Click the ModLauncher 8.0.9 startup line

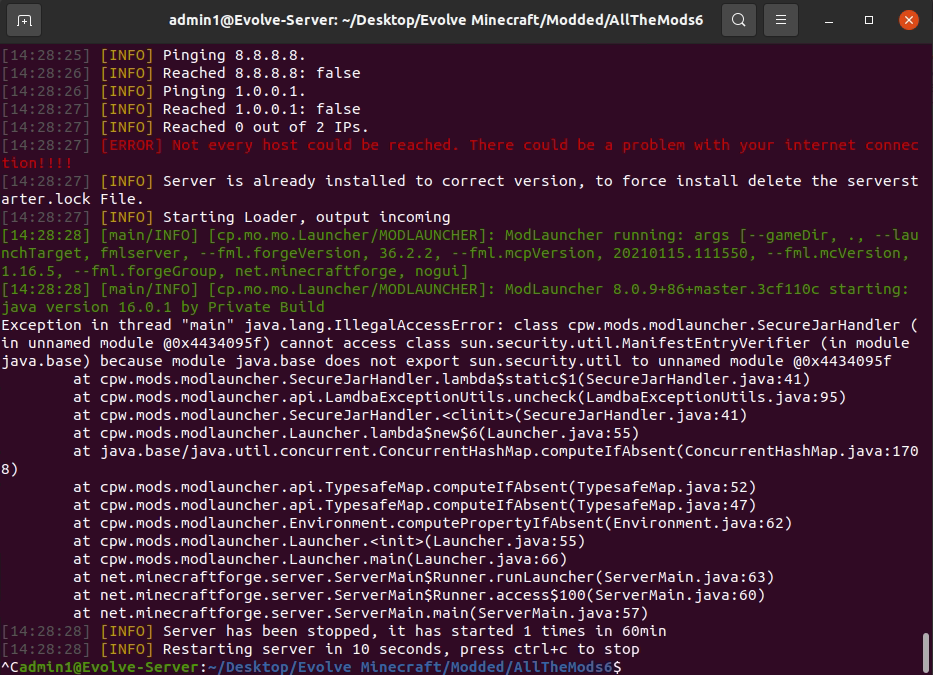click(x=460, y=289)
